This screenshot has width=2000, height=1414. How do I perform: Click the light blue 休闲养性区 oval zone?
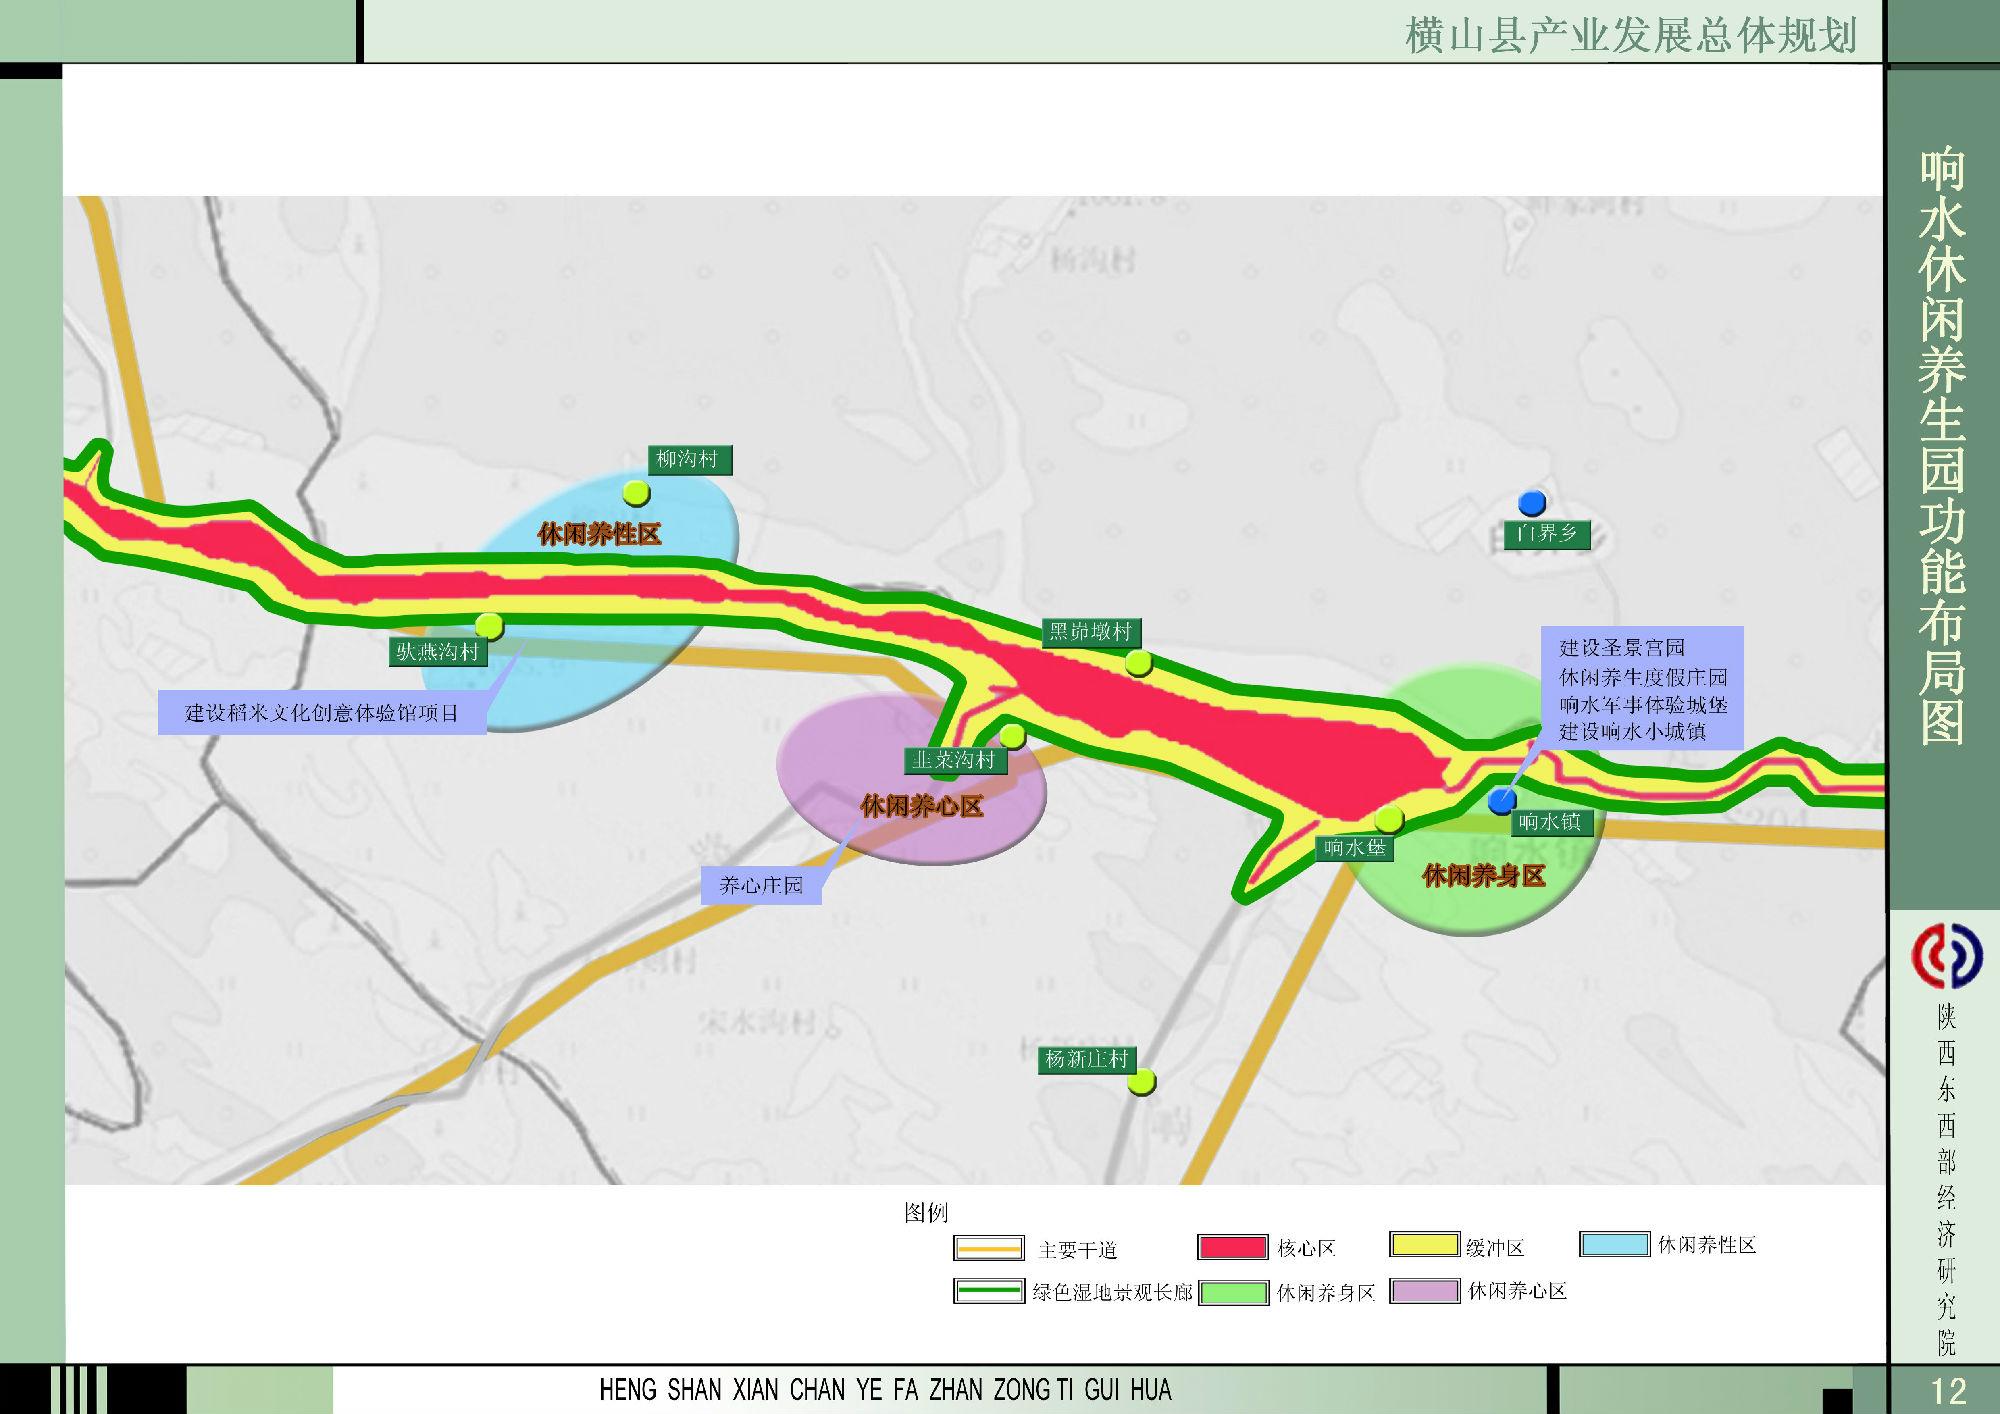[x=580, y=600]
